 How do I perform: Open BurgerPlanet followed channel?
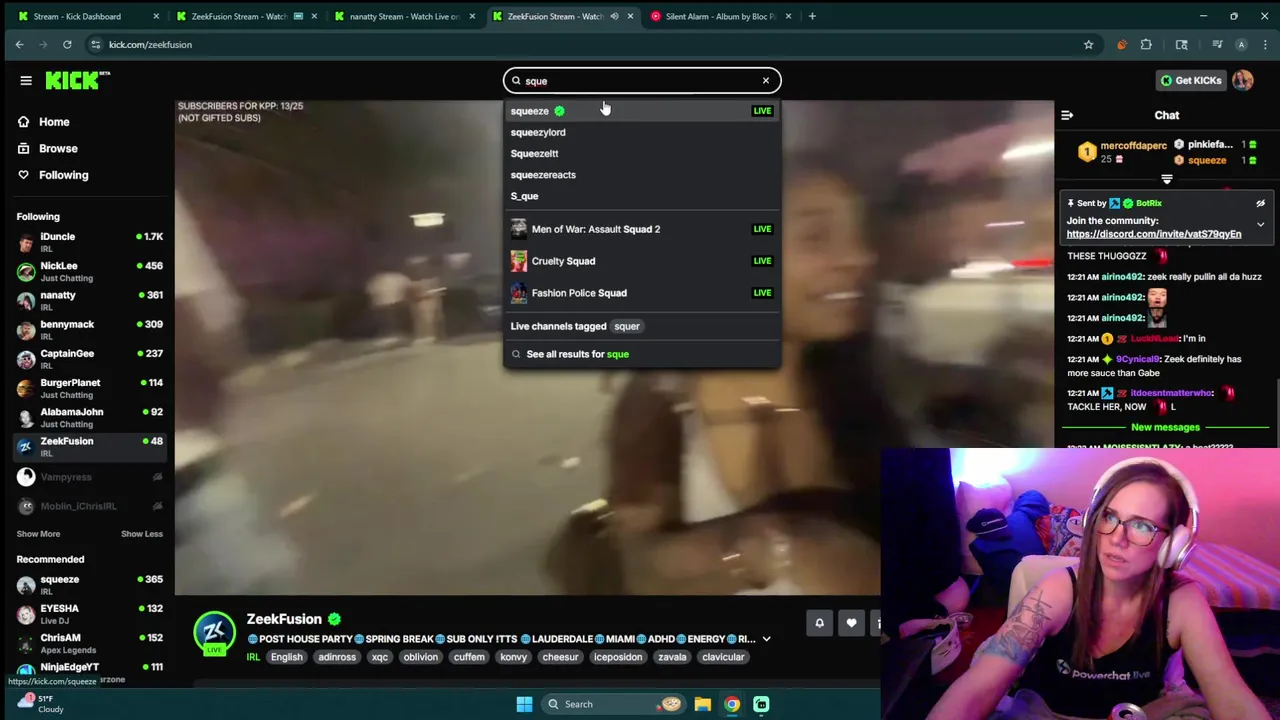[88, 388]
